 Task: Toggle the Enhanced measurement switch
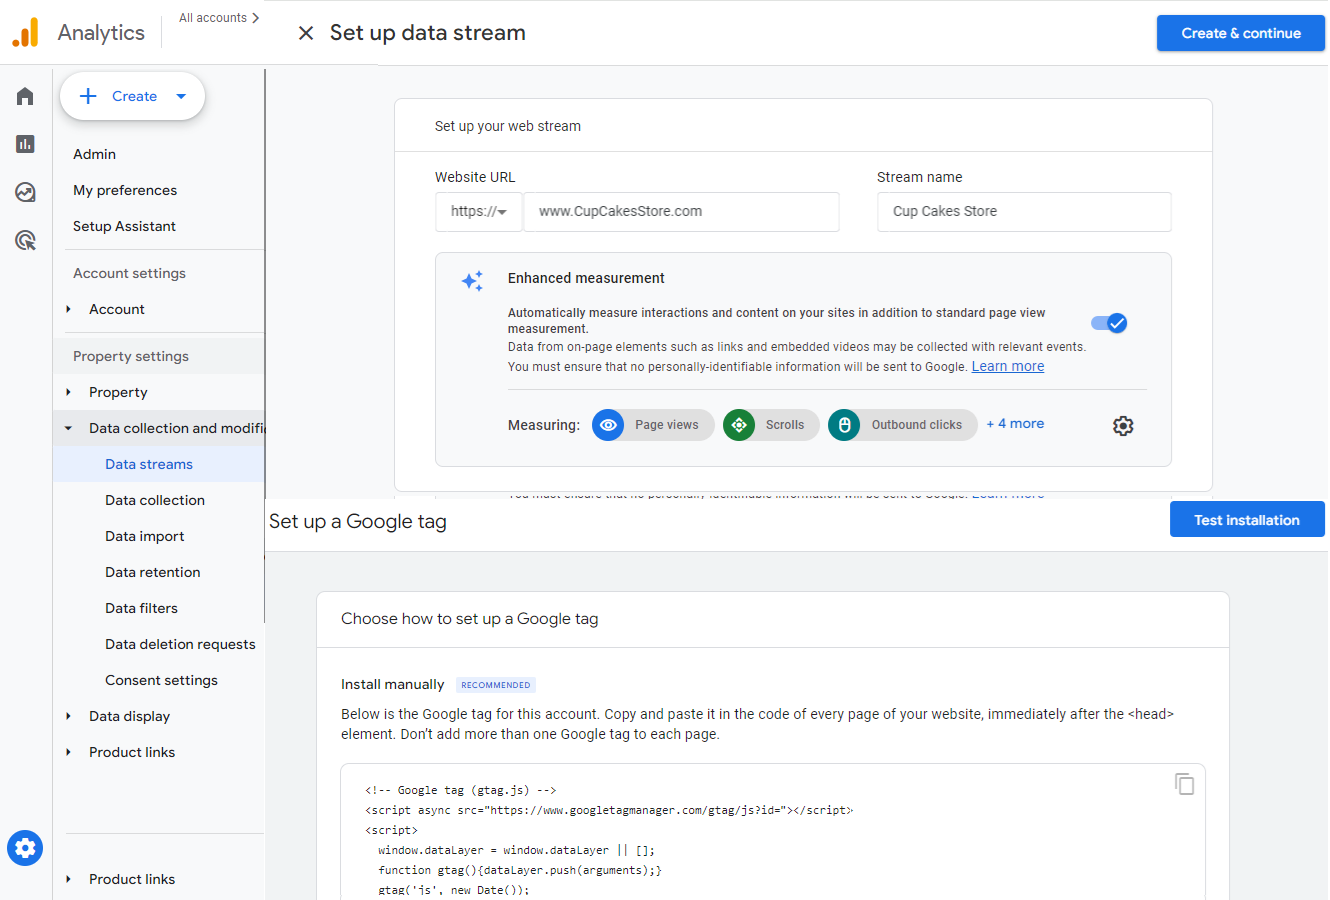(x=1109, y=323)
